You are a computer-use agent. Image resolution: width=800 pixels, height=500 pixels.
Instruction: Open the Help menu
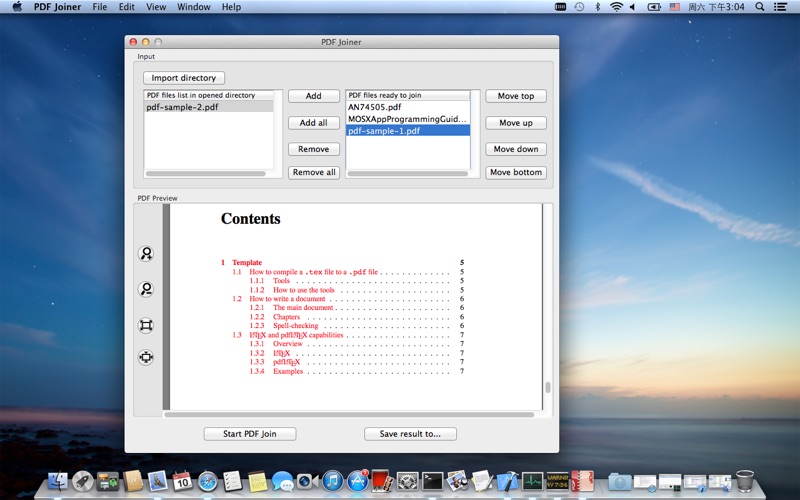(231, 7)
